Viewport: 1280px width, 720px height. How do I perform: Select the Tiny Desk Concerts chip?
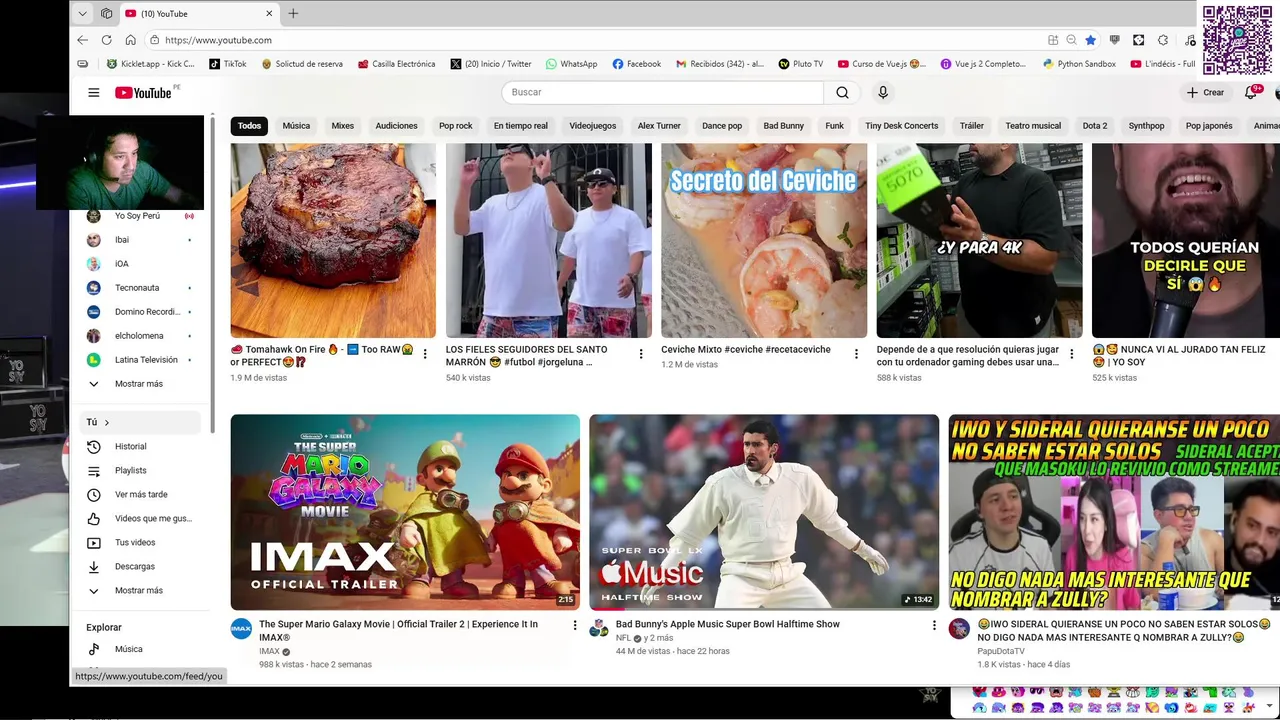coord(901,126)
